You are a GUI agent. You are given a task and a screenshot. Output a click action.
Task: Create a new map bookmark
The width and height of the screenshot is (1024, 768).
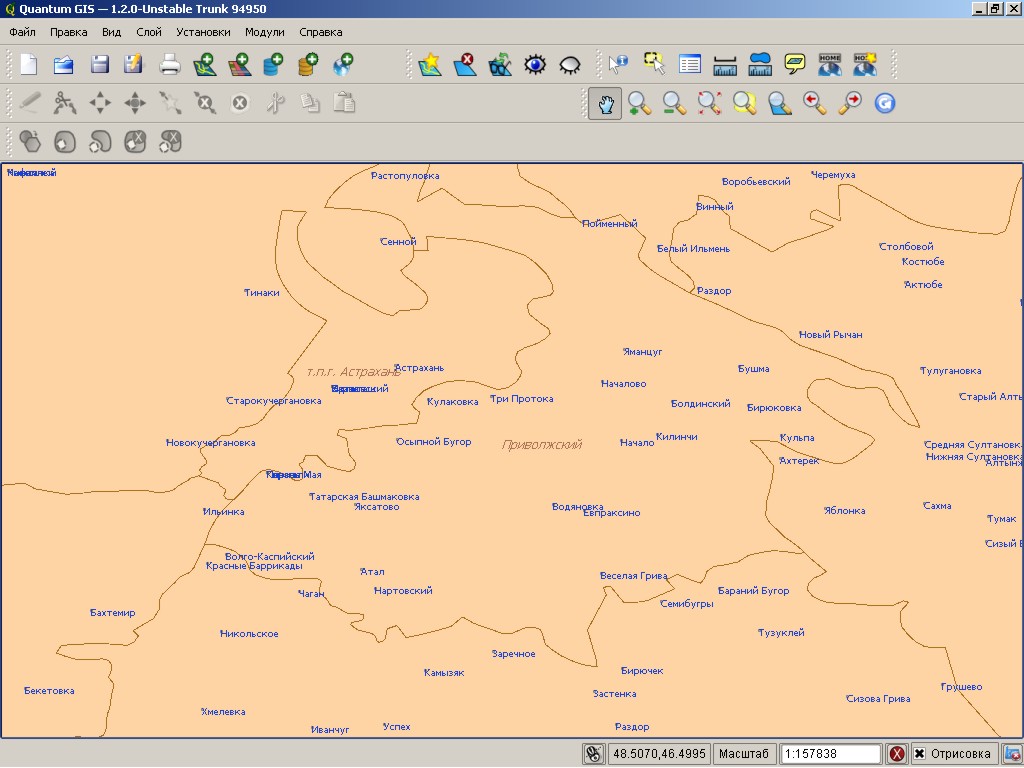[864, 64]
